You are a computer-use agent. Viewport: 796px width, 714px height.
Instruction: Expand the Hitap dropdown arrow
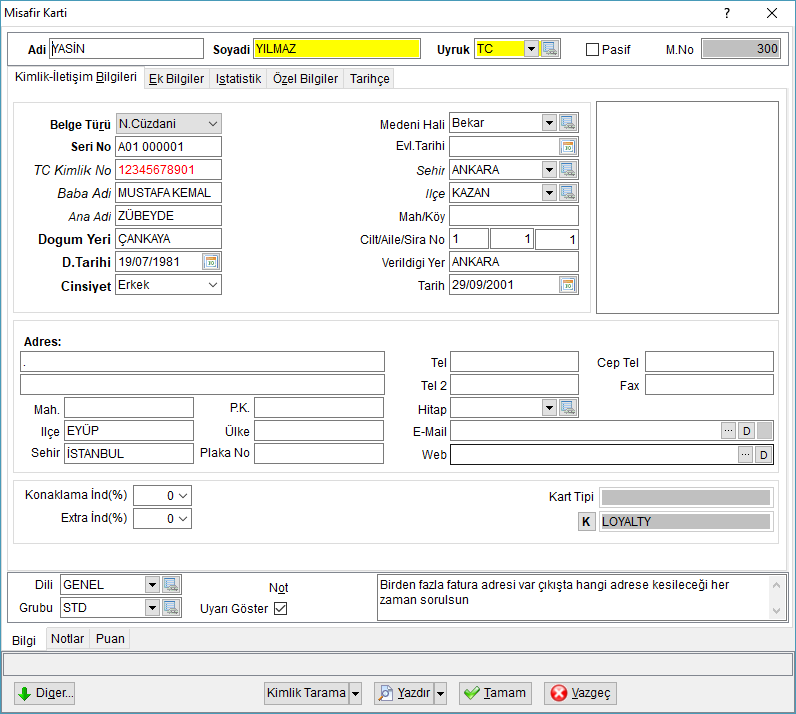pyautogui.click(x=549, y=408)
